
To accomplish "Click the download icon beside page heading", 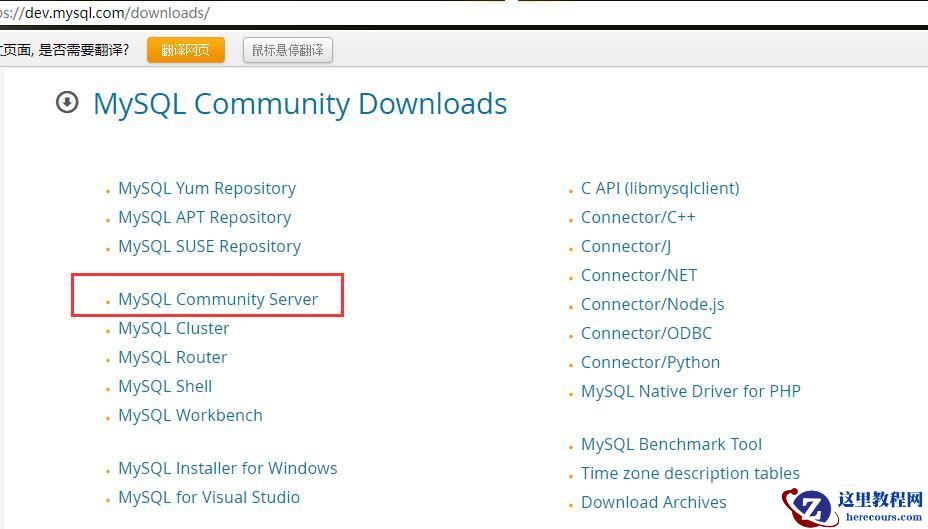I will pos(67,102).
